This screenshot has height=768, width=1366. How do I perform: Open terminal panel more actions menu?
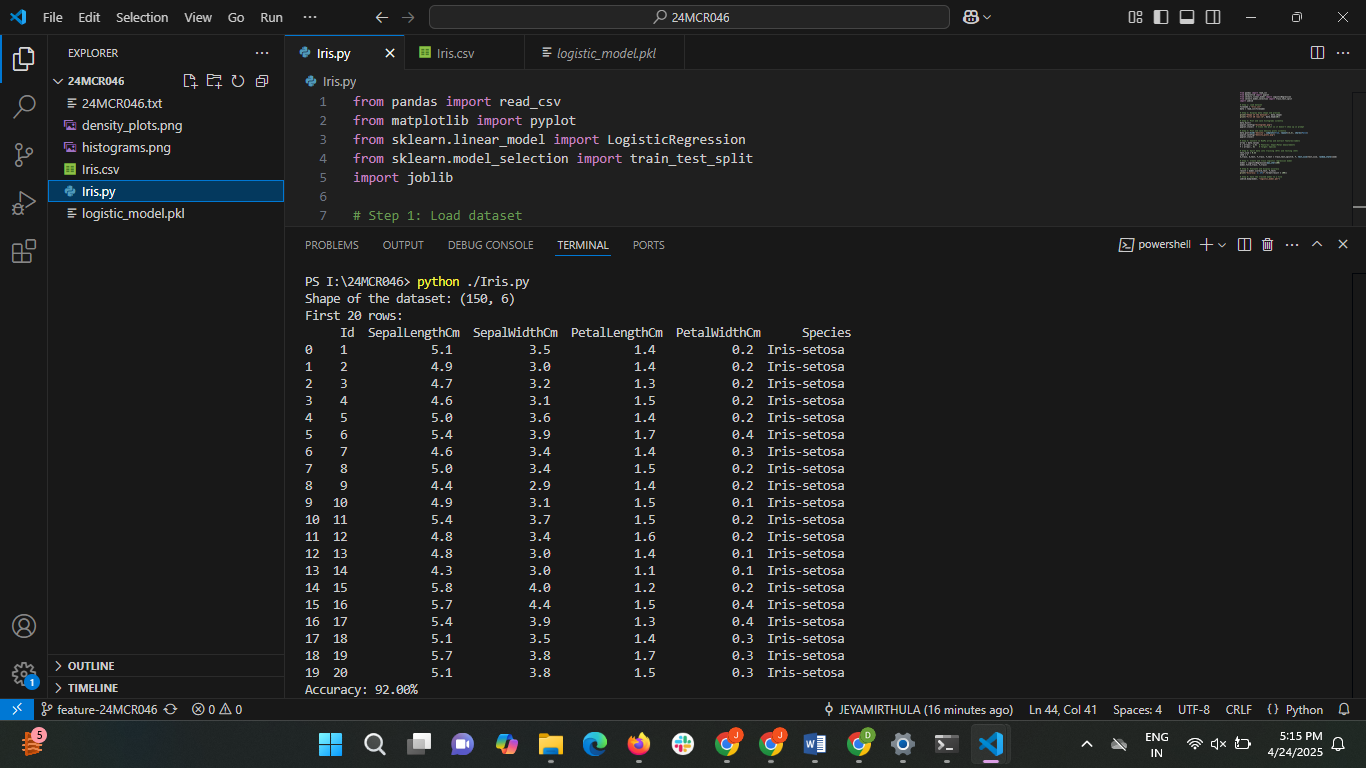pos(1292,245)
